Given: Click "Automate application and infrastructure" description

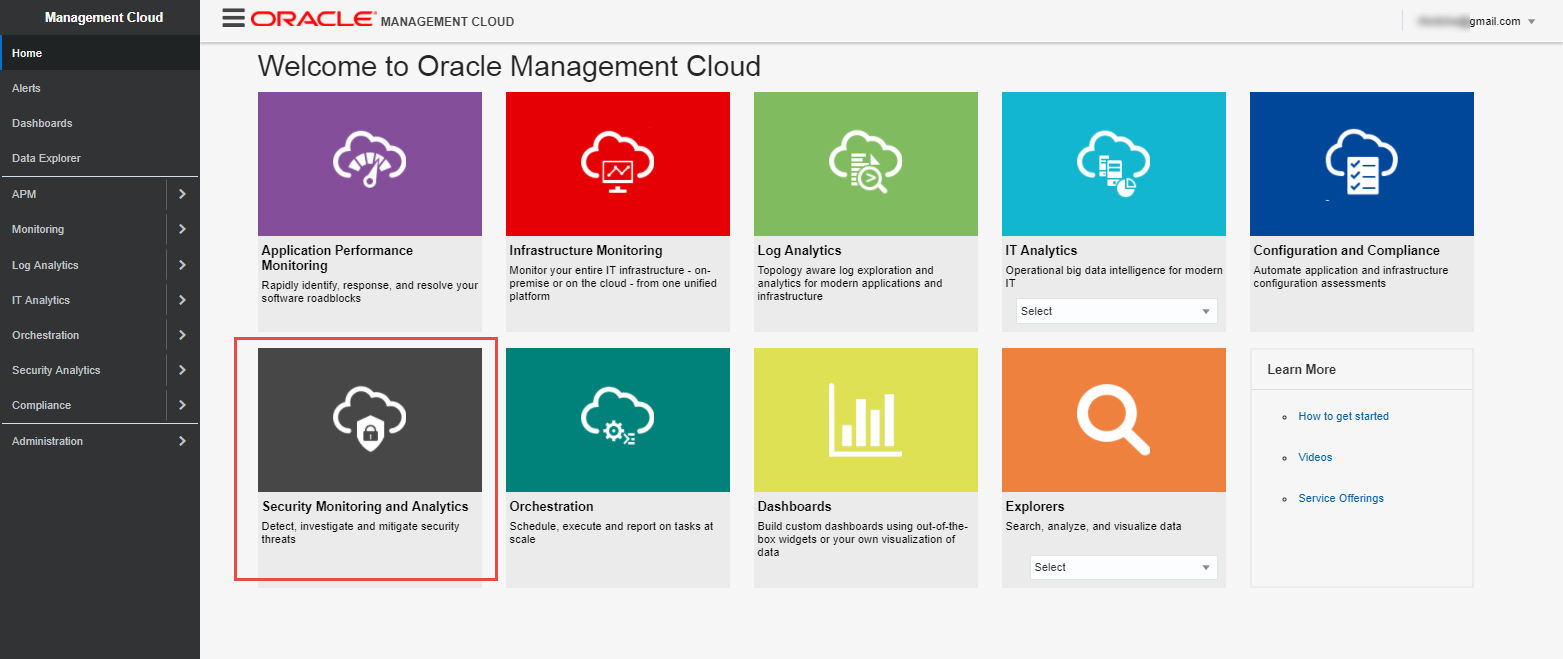Looking at the screenshot, I should (1350, 277).
